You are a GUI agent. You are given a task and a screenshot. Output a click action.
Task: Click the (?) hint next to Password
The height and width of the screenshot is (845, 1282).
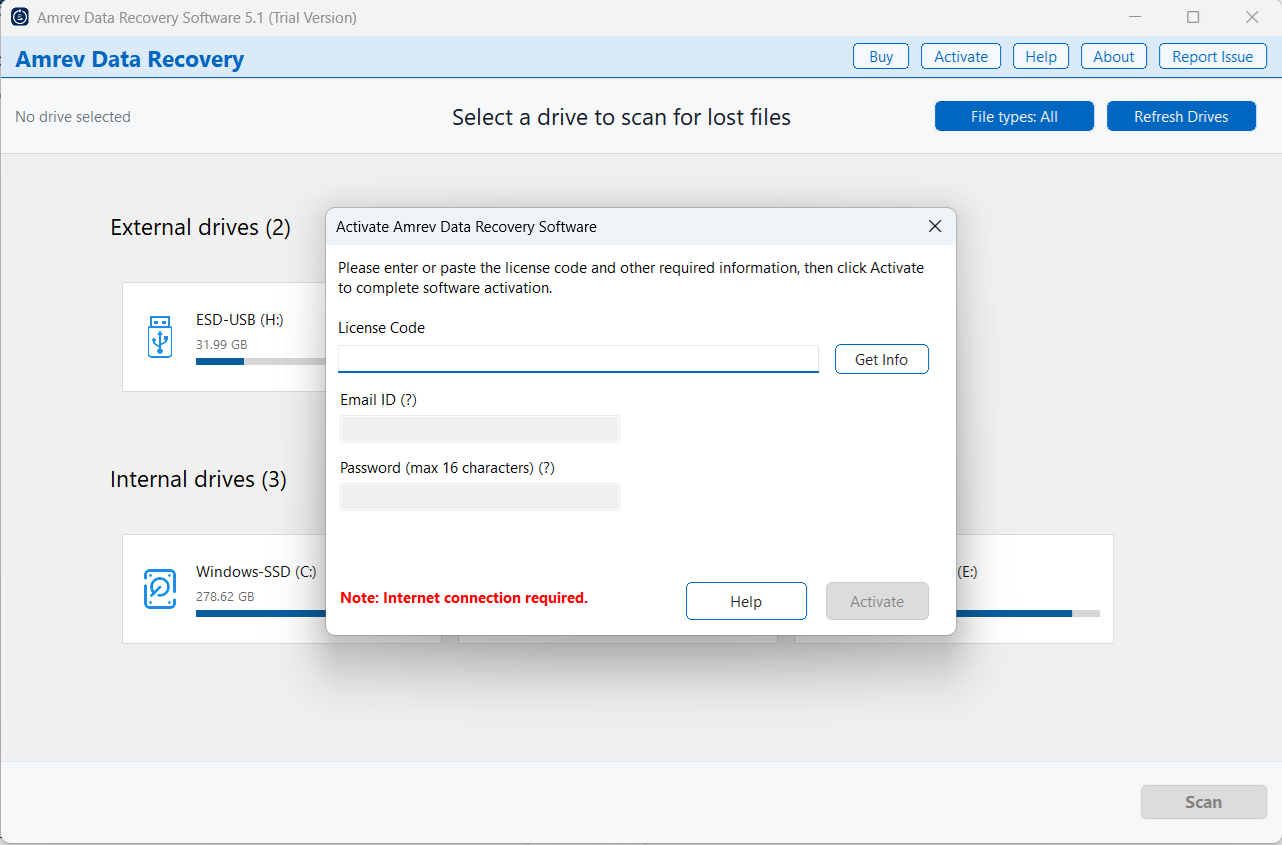coord(546,467)
